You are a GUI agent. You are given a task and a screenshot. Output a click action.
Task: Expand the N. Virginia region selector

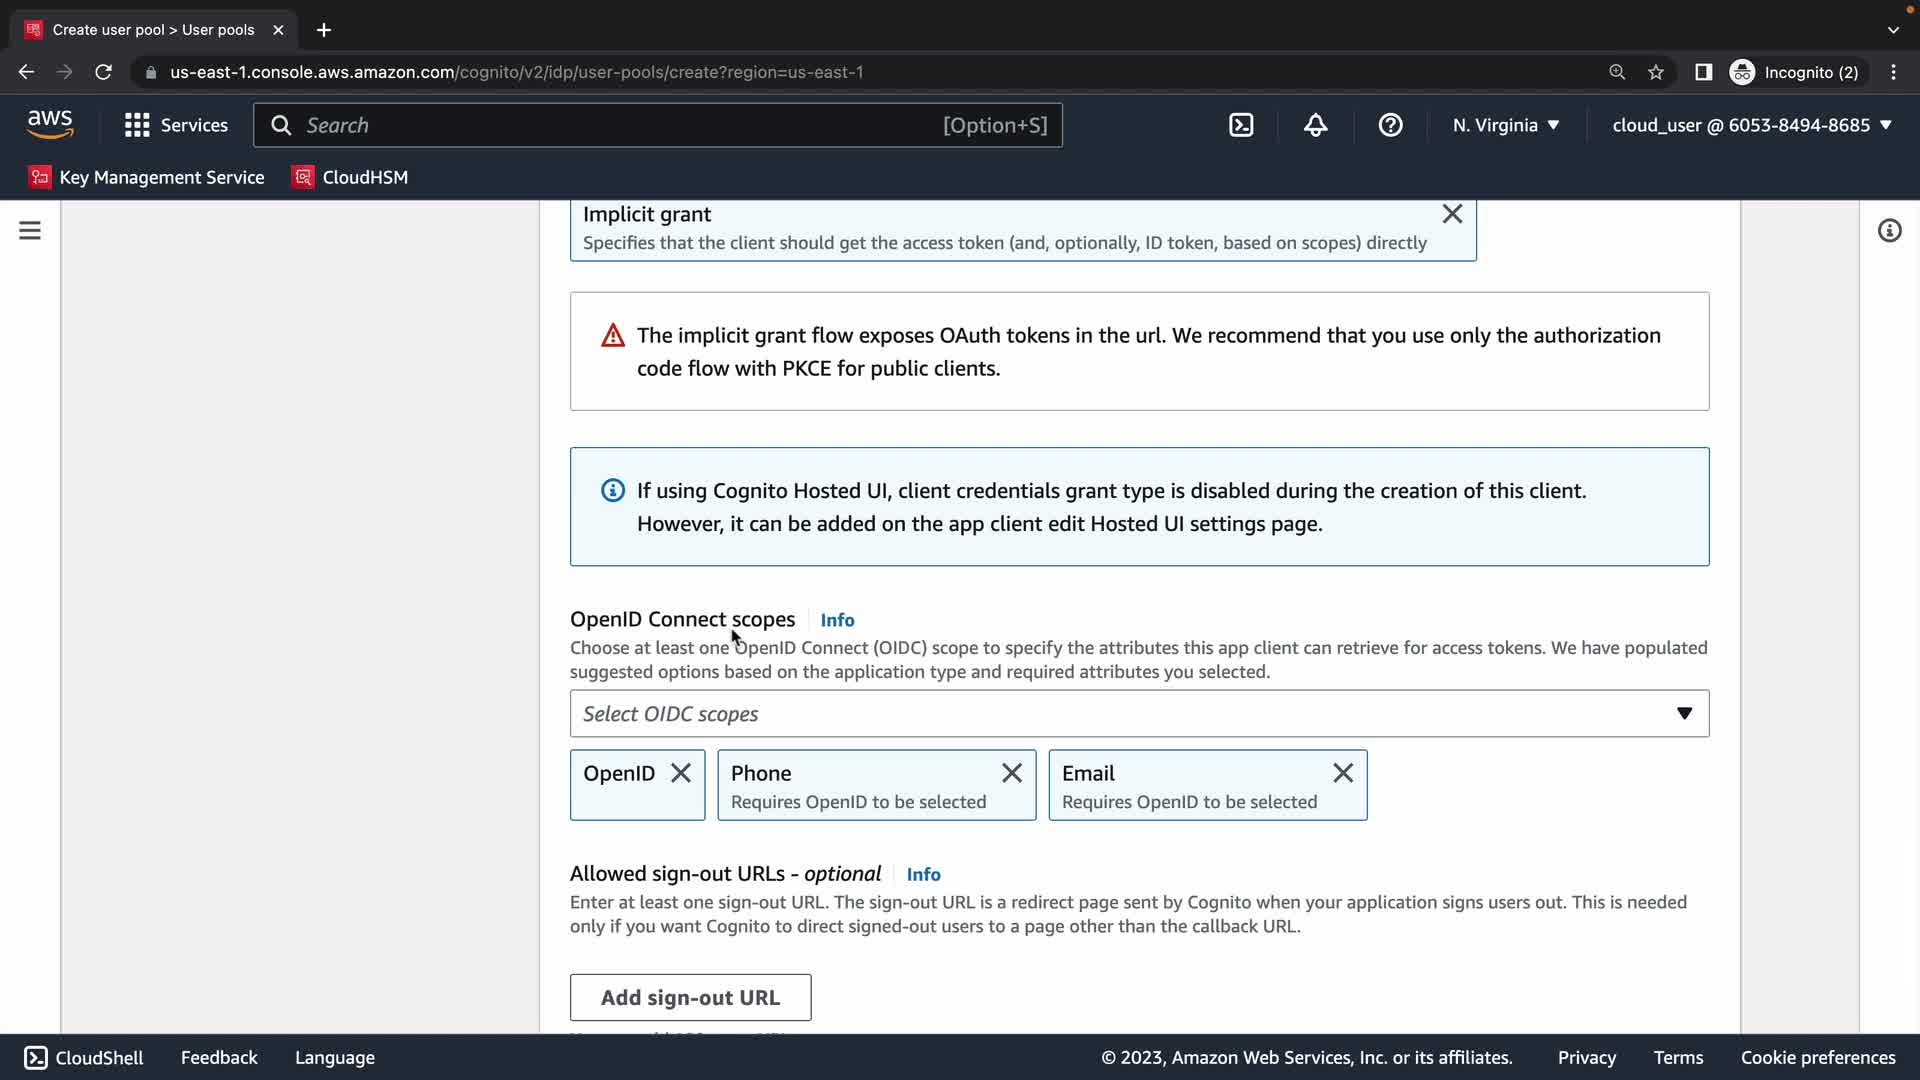click(x=1506, y=125)
